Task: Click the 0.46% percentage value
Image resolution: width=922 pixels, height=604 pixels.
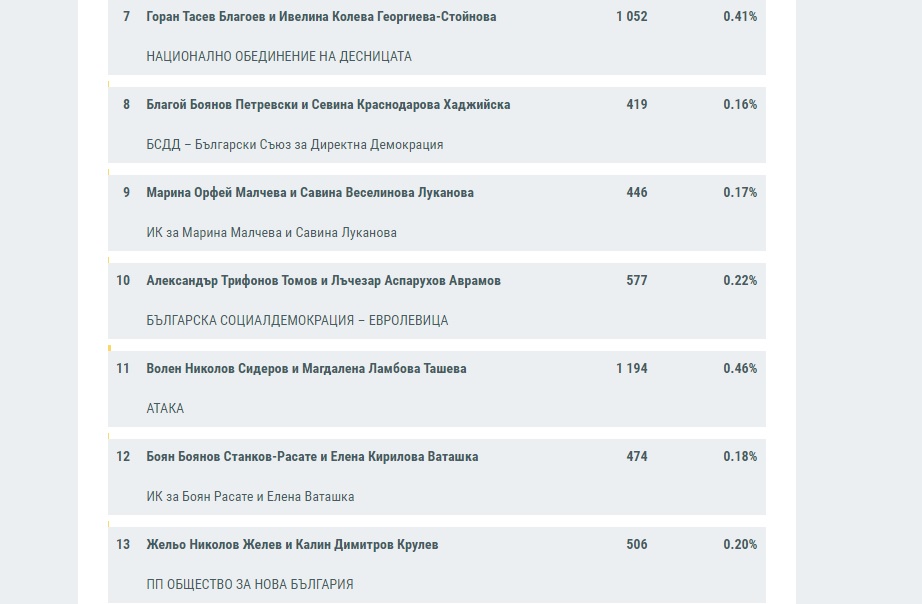Action: (x=740, y=369)
